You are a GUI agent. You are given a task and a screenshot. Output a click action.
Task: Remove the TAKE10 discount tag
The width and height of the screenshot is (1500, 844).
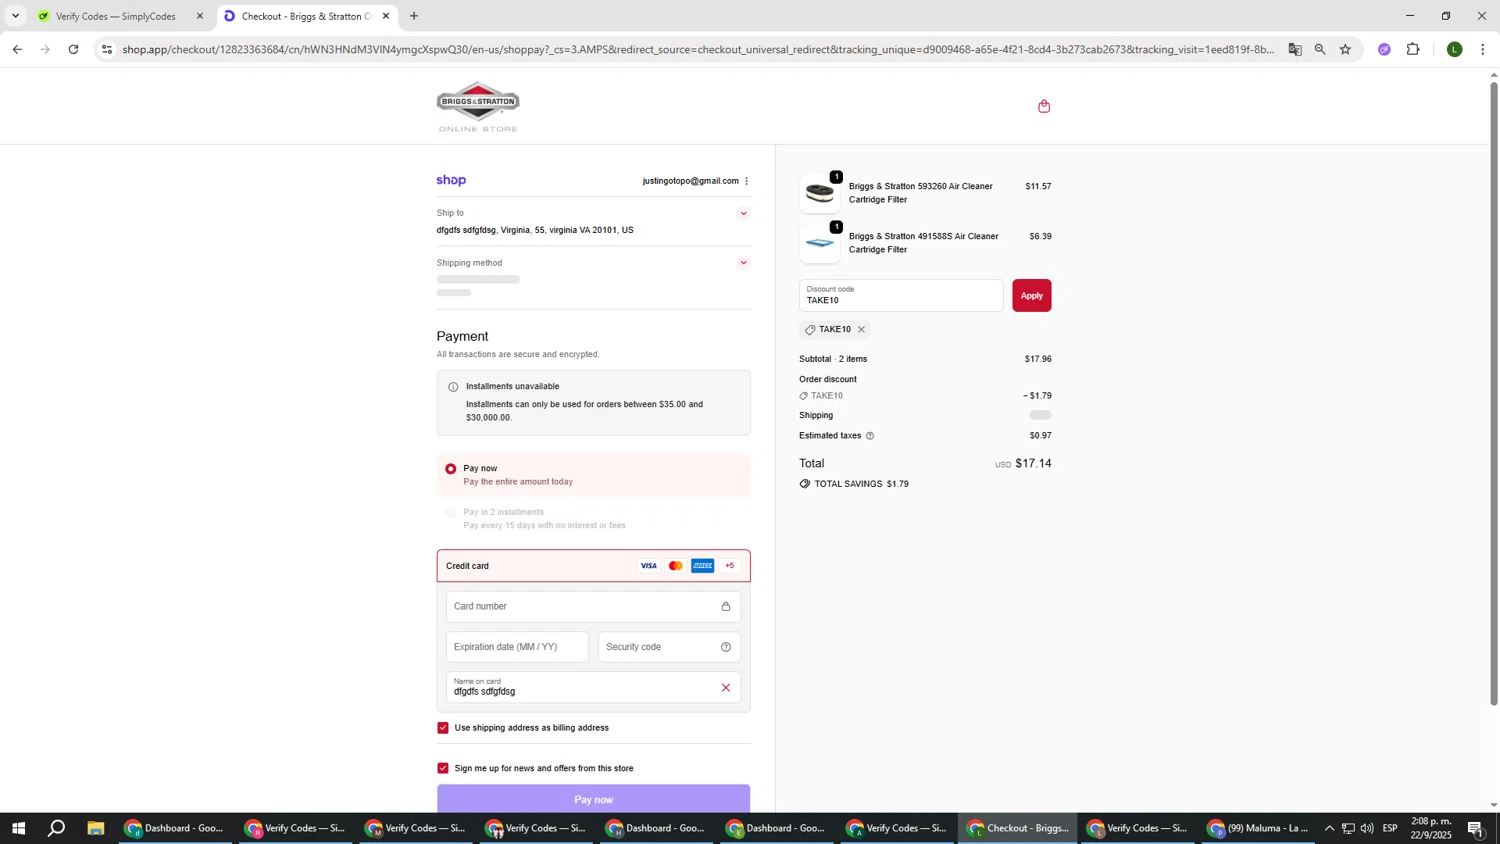point(861,330)
